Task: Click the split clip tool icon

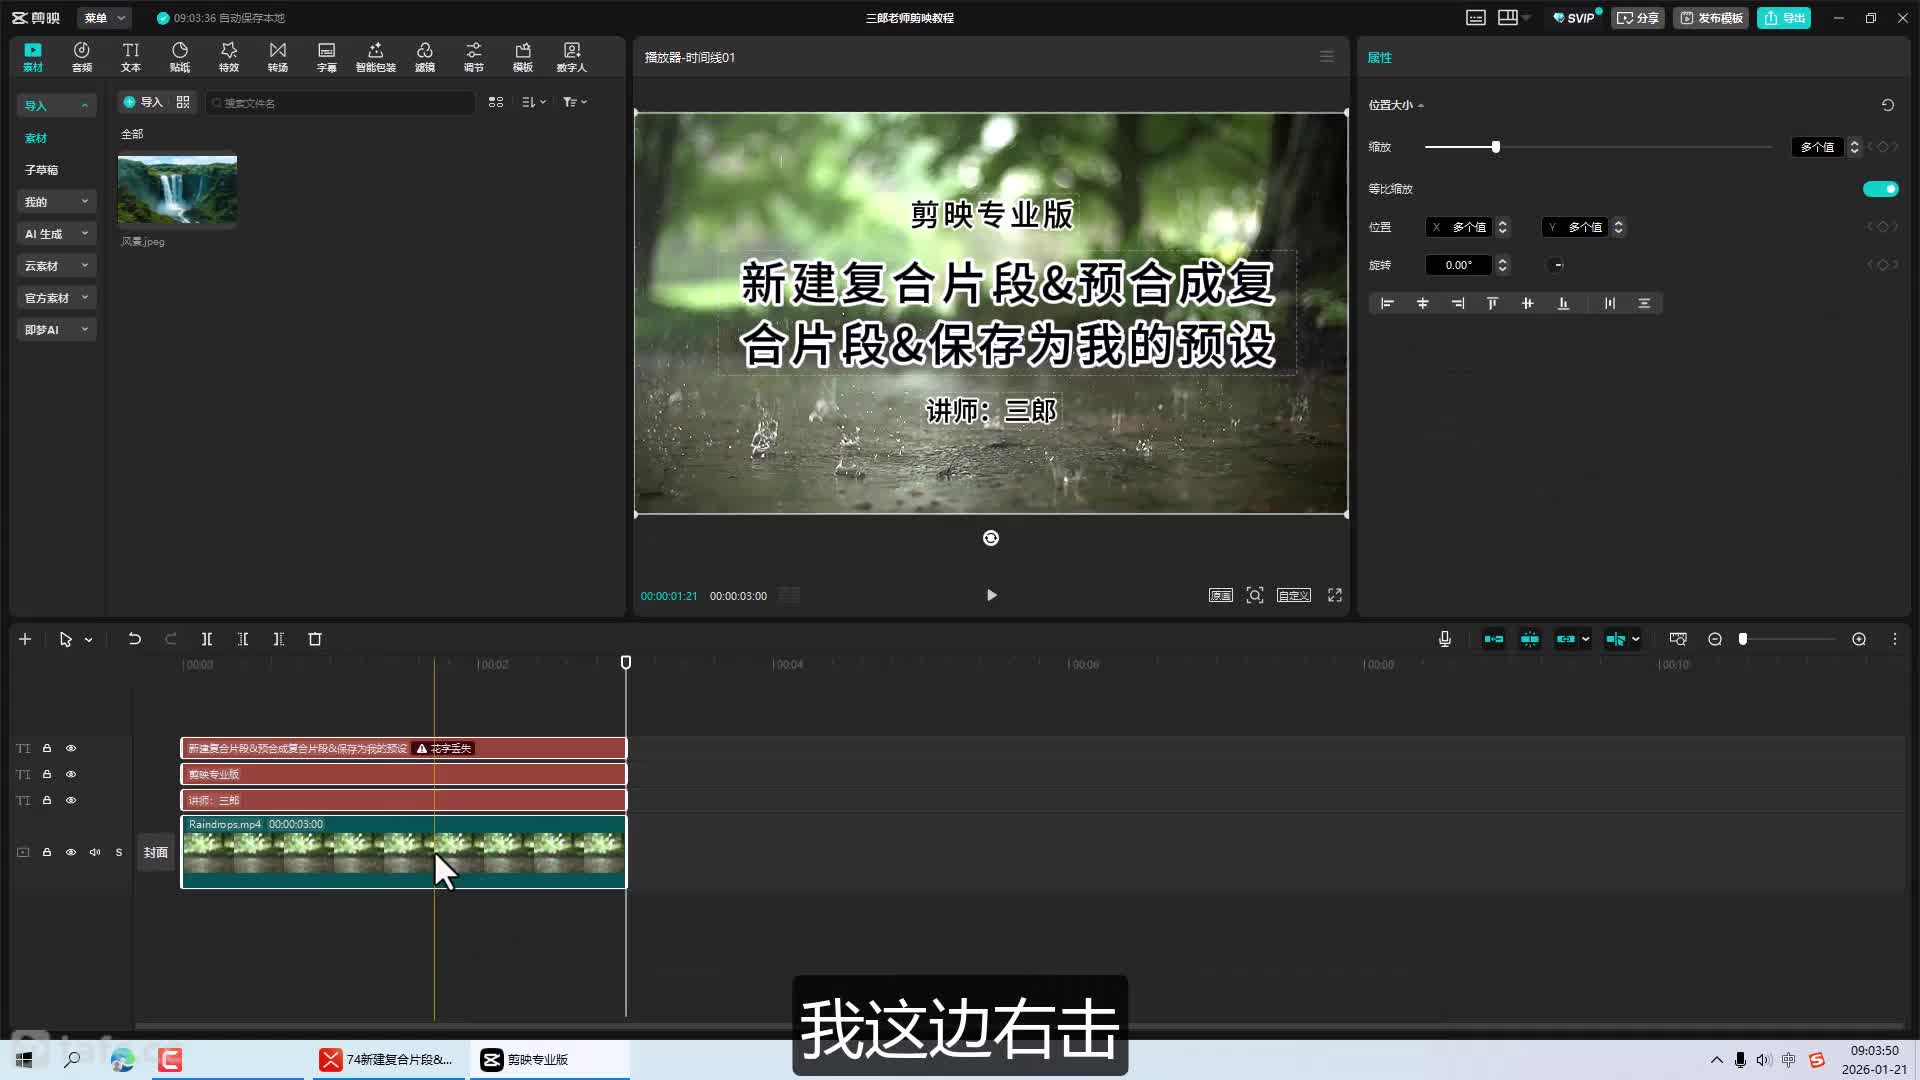Action: pyautogui.click(x=207, y=639)
